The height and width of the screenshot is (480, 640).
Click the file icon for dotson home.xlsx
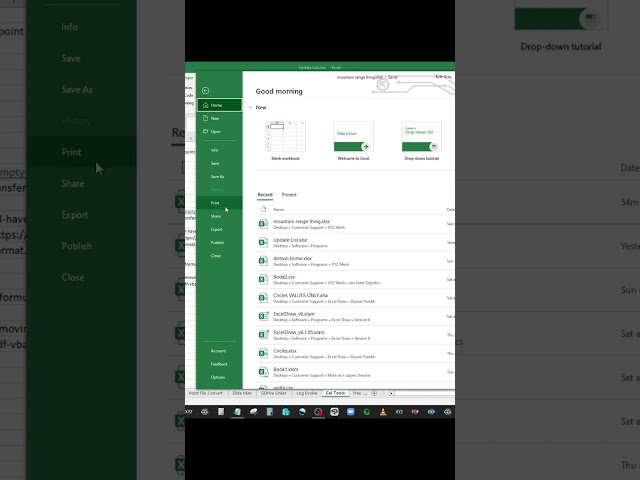click(x=263, y=261)
